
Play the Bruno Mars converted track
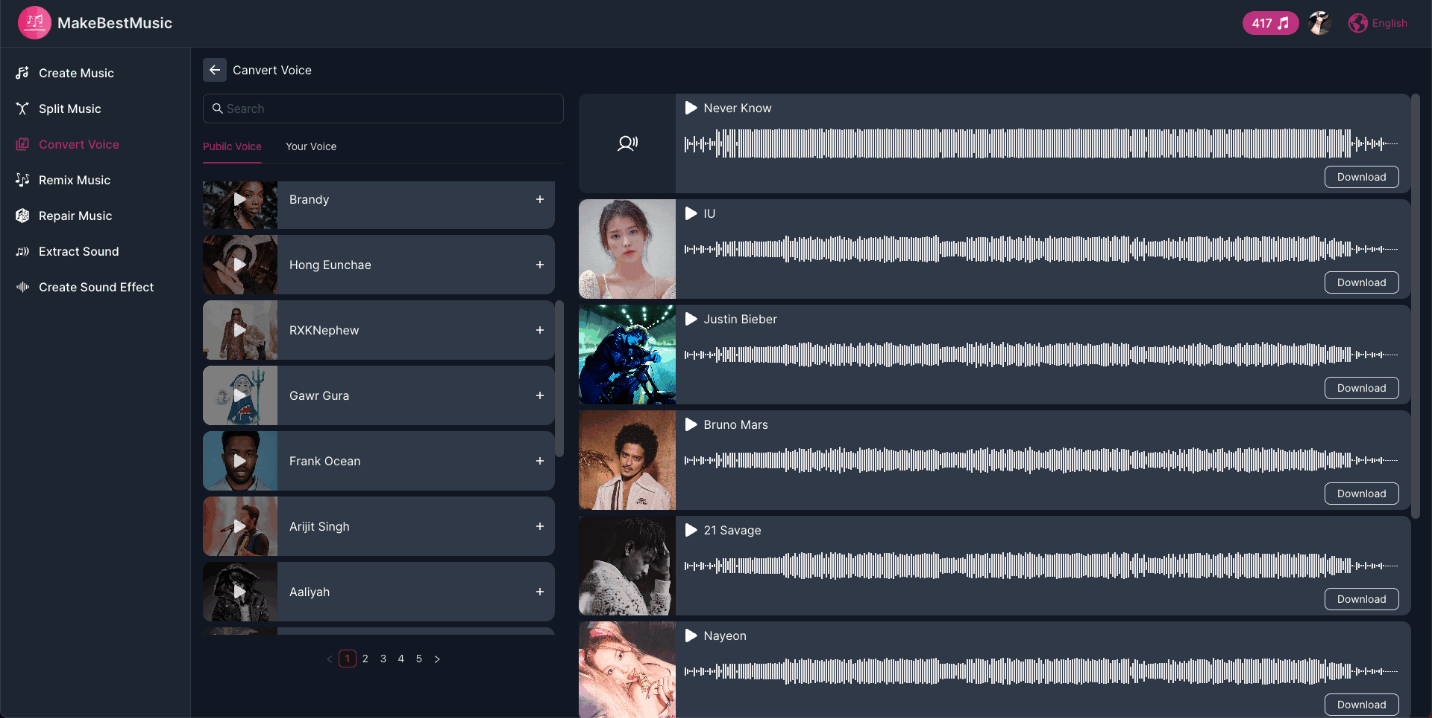pos(691,425)
